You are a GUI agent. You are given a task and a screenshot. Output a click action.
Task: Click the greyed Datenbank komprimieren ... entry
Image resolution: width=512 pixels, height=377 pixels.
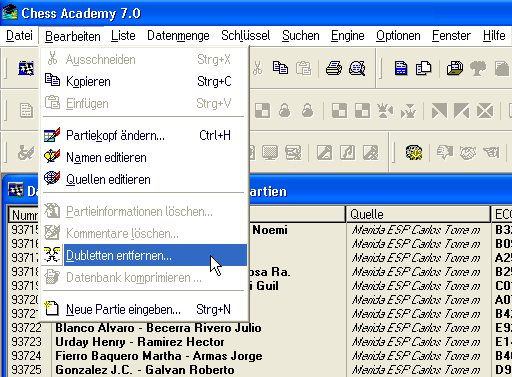(x=145, y=277)
